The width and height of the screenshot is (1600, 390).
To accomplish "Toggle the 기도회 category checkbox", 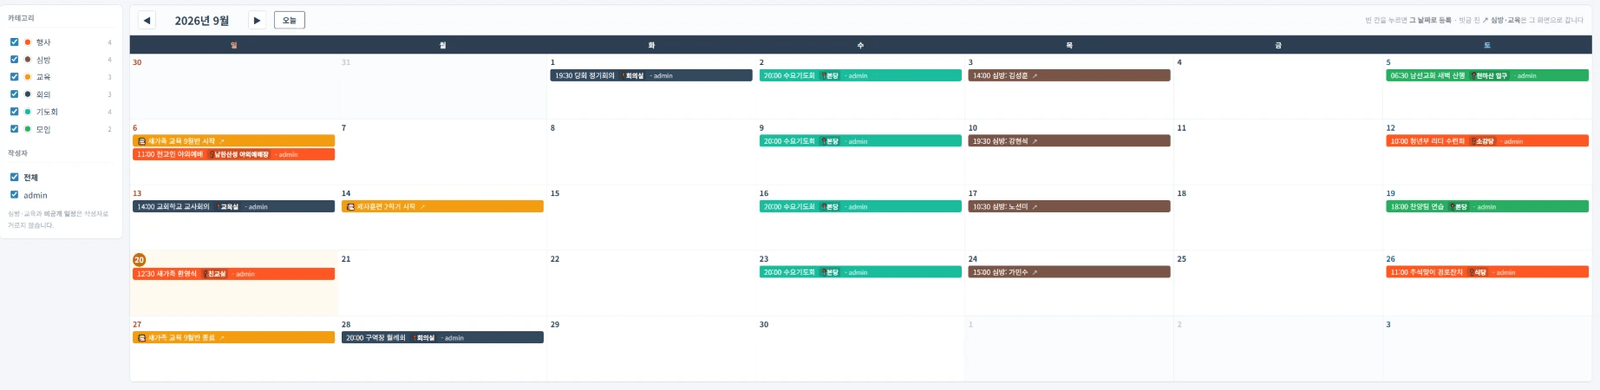I will pos(14,111).
